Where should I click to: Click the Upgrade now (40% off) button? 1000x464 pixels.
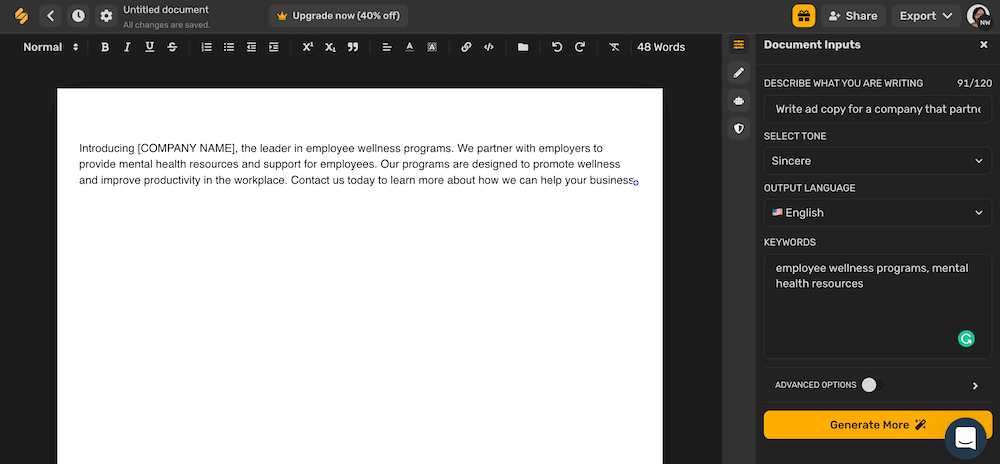(x=338, y=16)
